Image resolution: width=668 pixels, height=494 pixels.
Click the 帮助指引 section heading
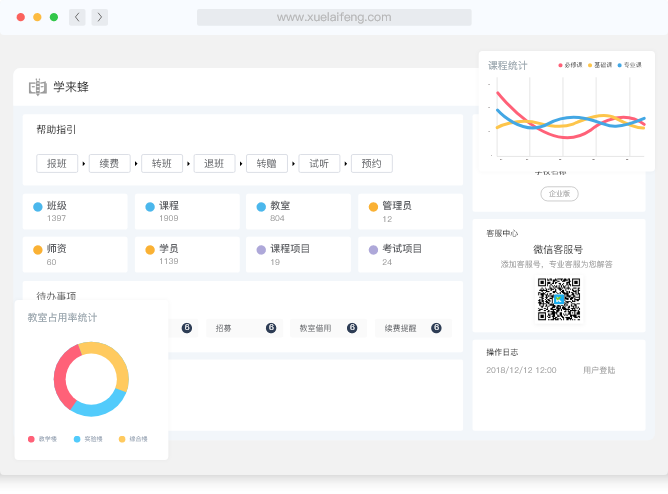point(56,129)
